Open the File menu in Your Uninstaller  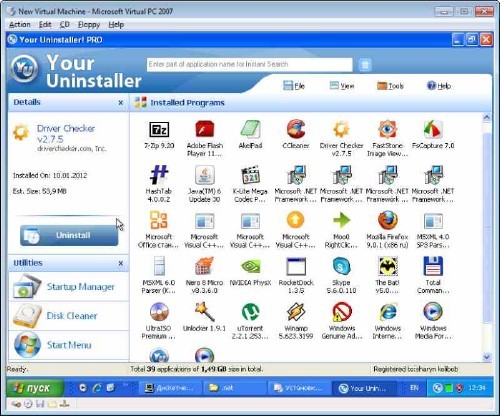tap(294, 86)
